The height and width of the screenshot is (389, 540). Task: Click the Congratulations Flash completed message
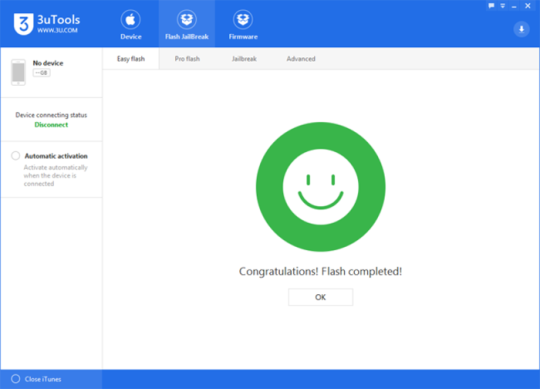pos(320,272)
